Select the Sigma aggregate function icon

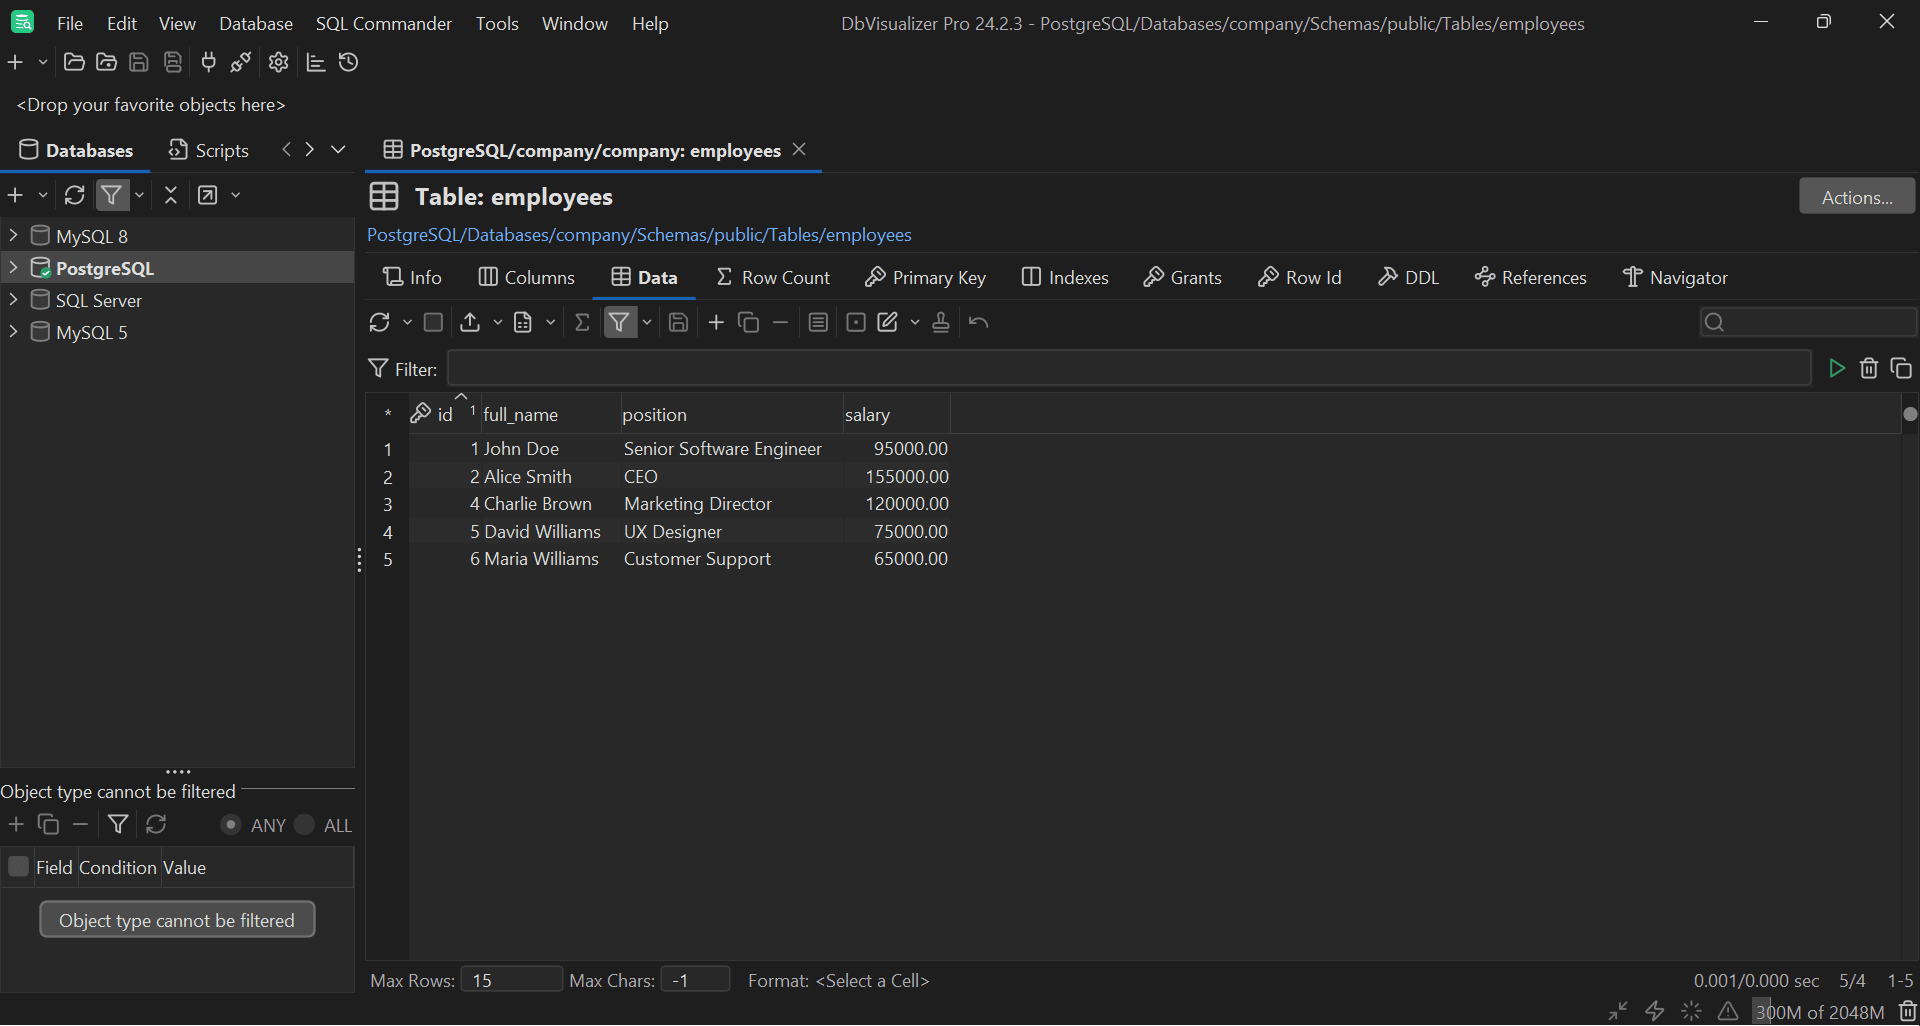[583, 322]
